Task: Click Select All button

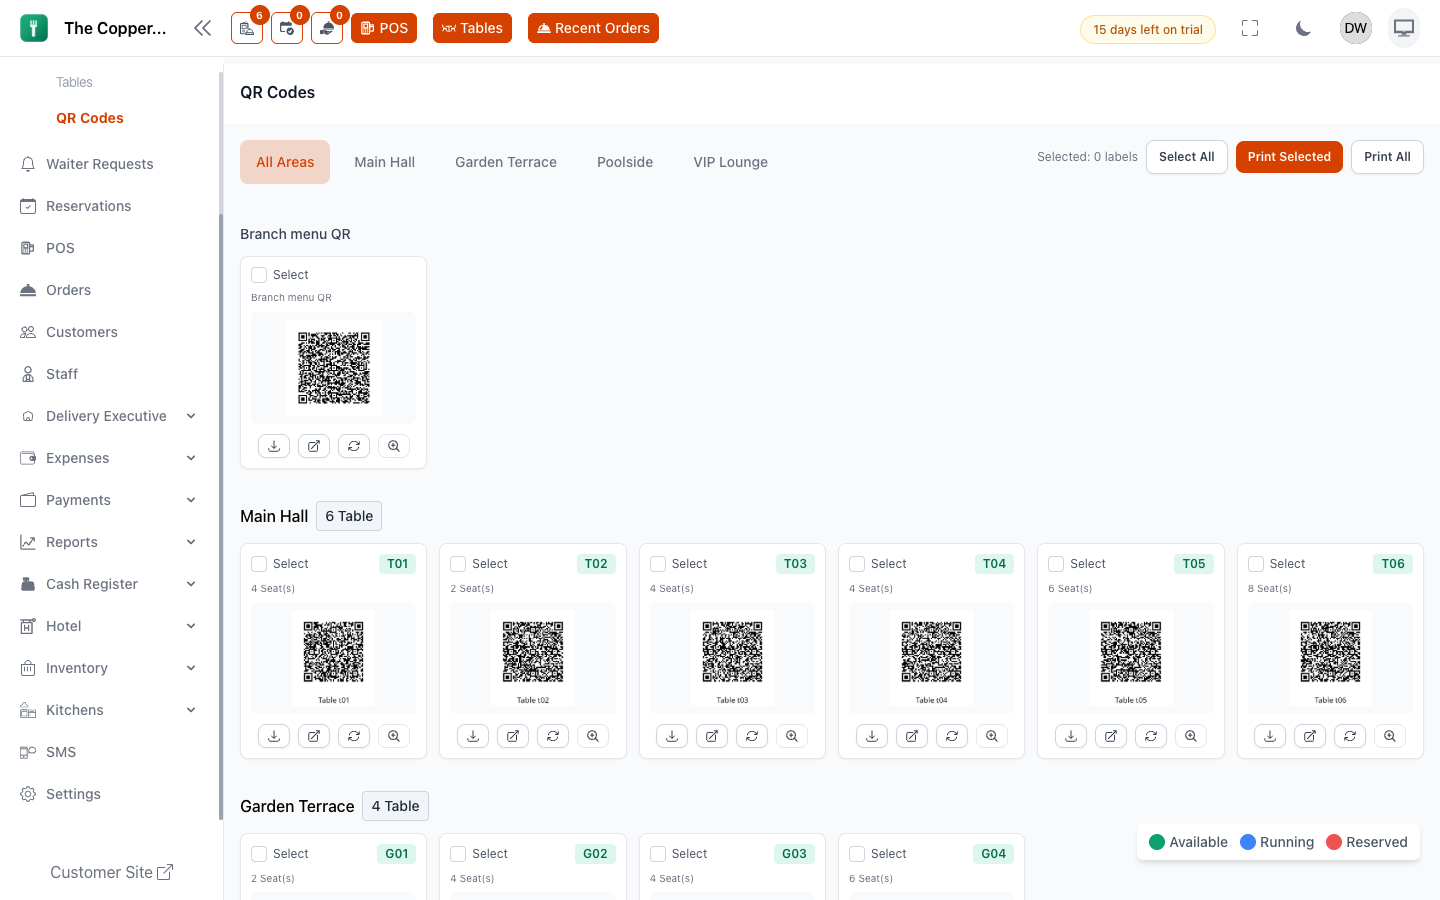Action: (x=1187, y=157)
